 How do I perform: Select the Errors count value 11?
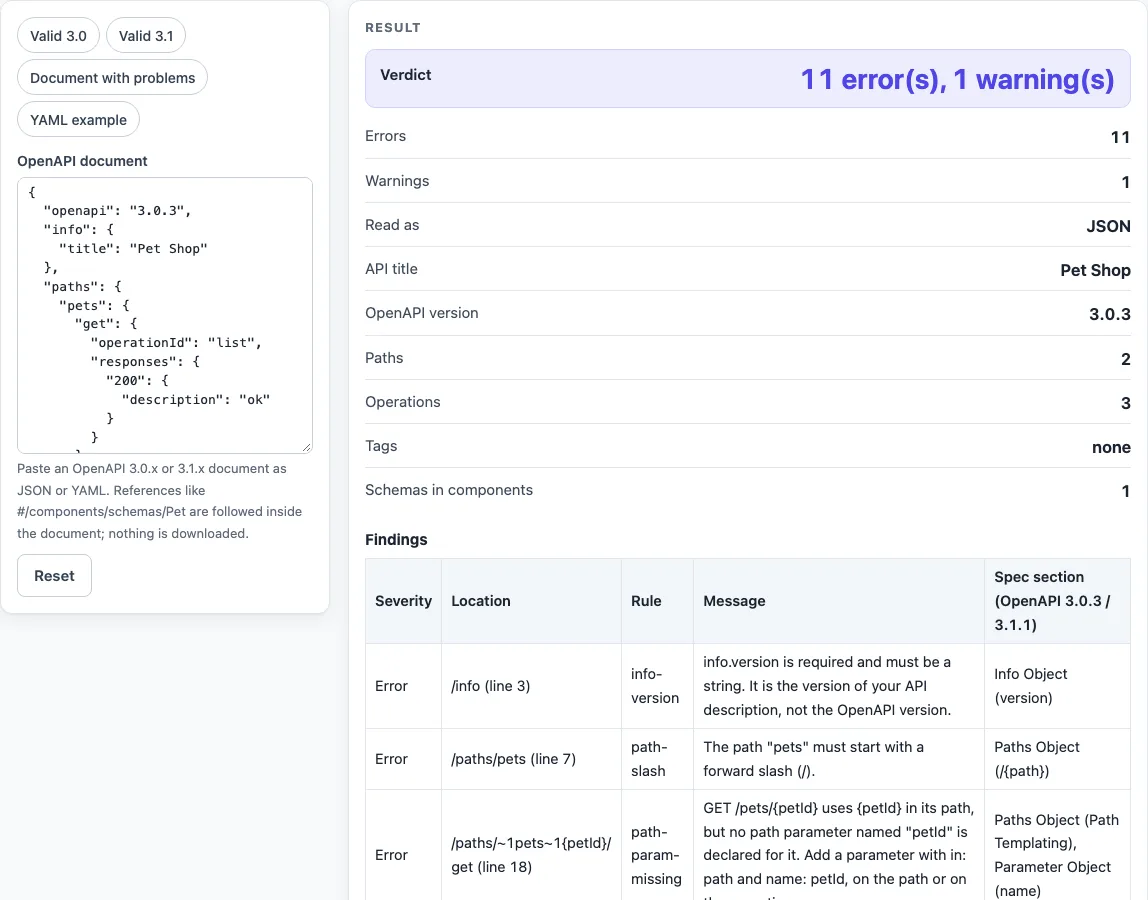tap(1119, 137)
